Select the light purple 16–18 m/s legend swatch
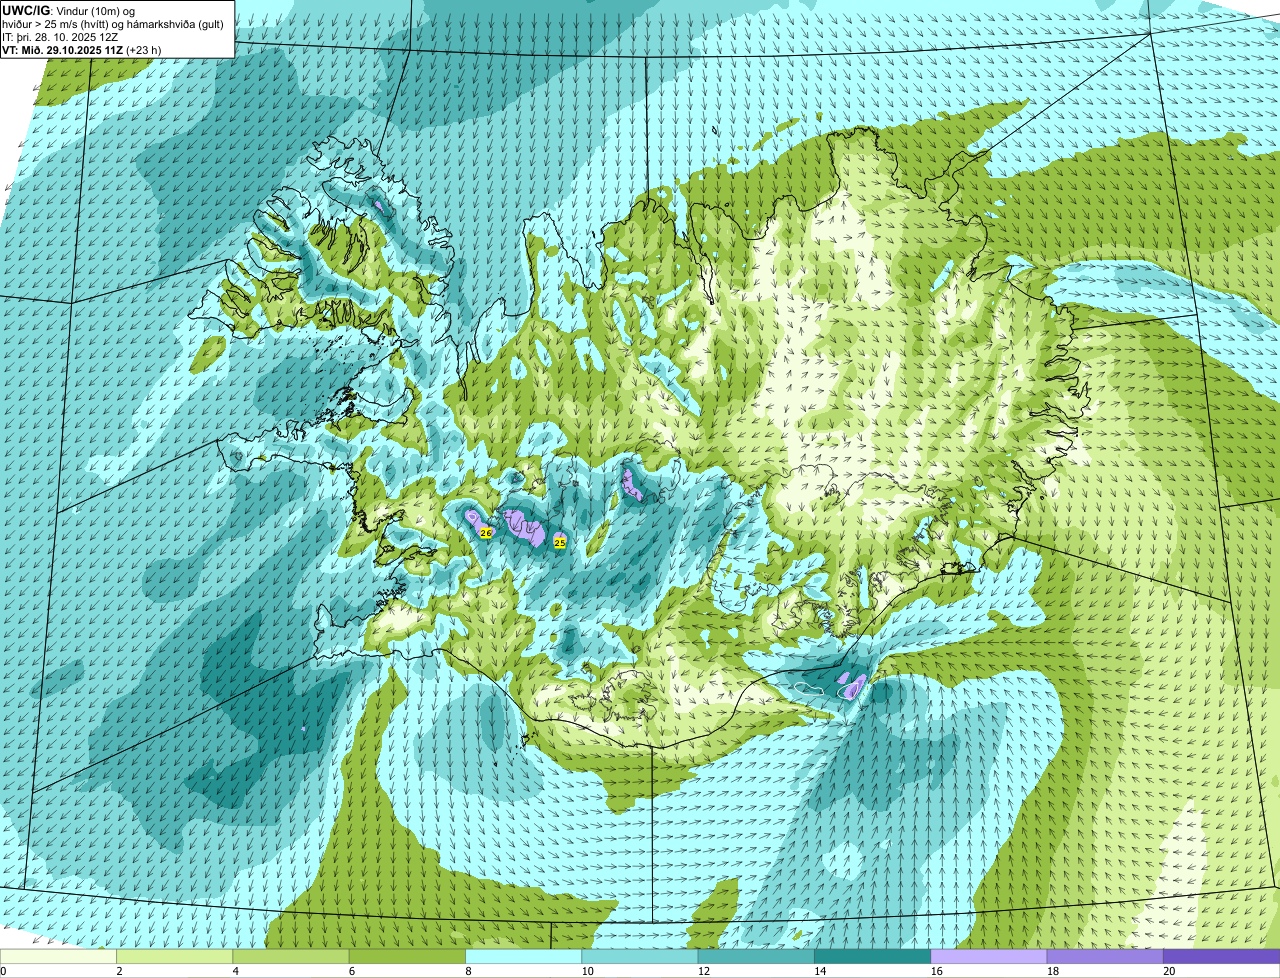The width and height of the screenshot is (1280, 978). pyautogui.click(x=989, y=956)
